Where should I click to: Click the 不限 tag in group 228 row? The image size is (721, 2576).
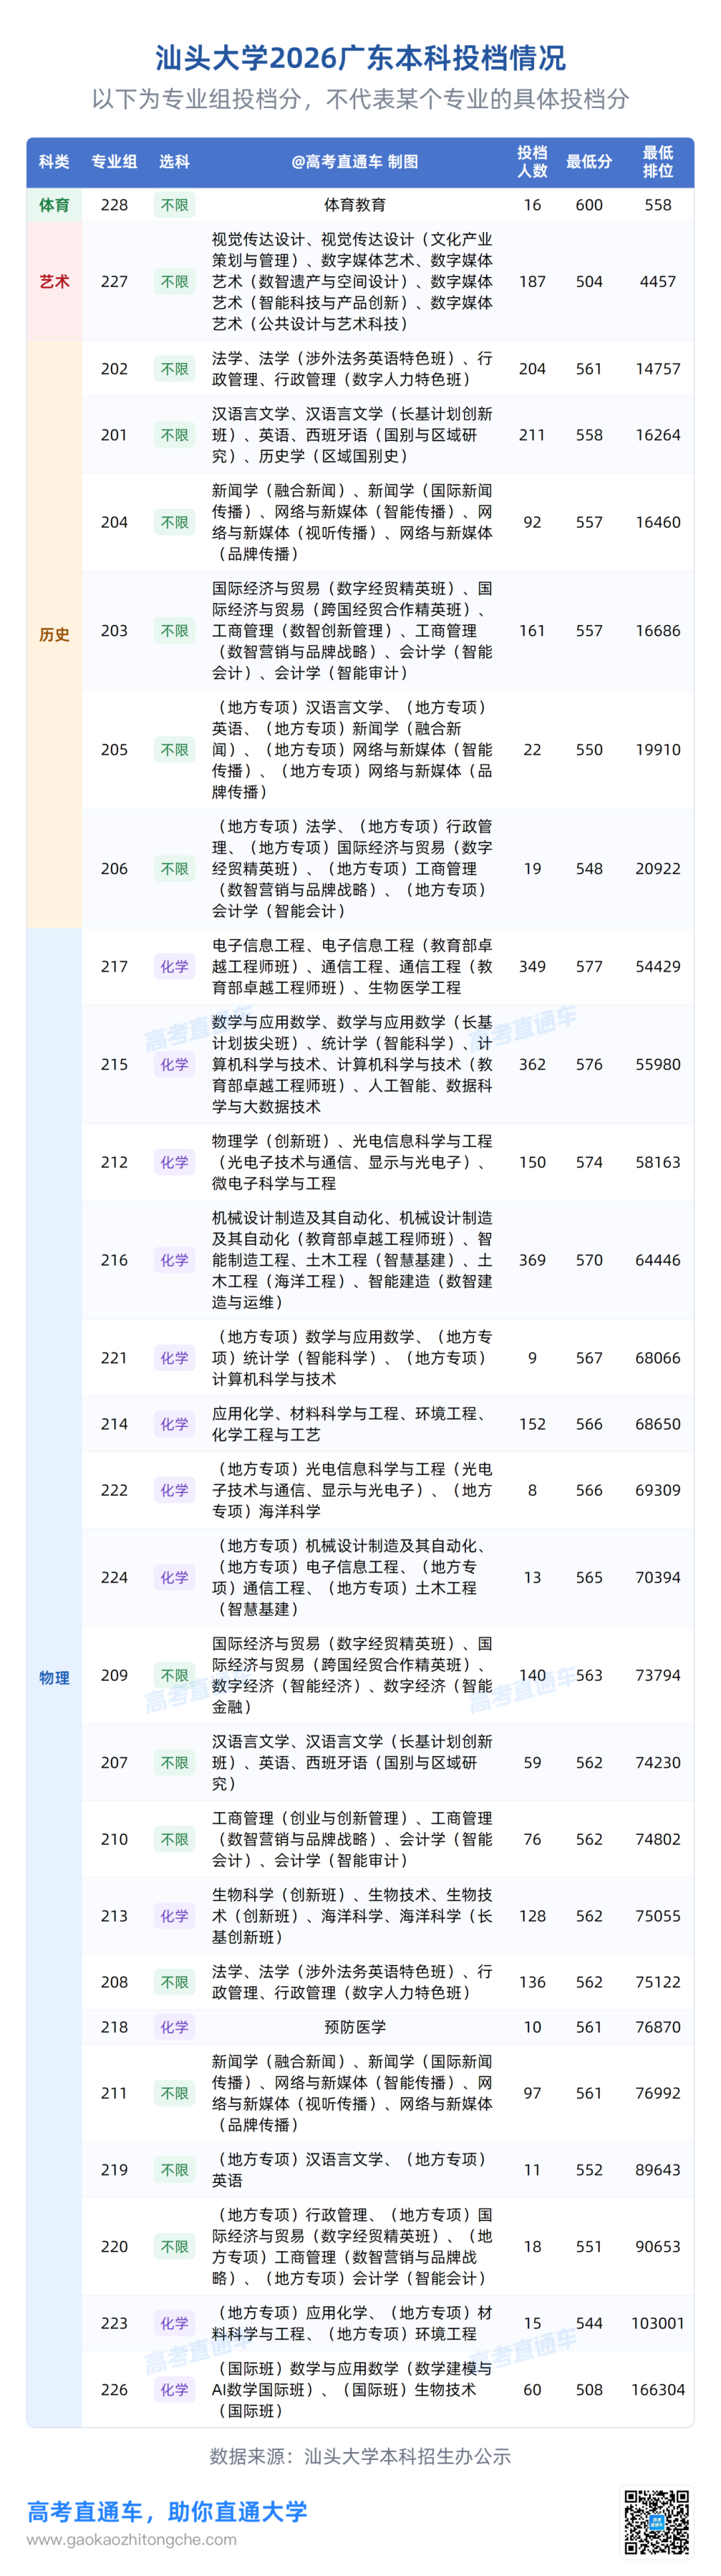coord(174,205)
